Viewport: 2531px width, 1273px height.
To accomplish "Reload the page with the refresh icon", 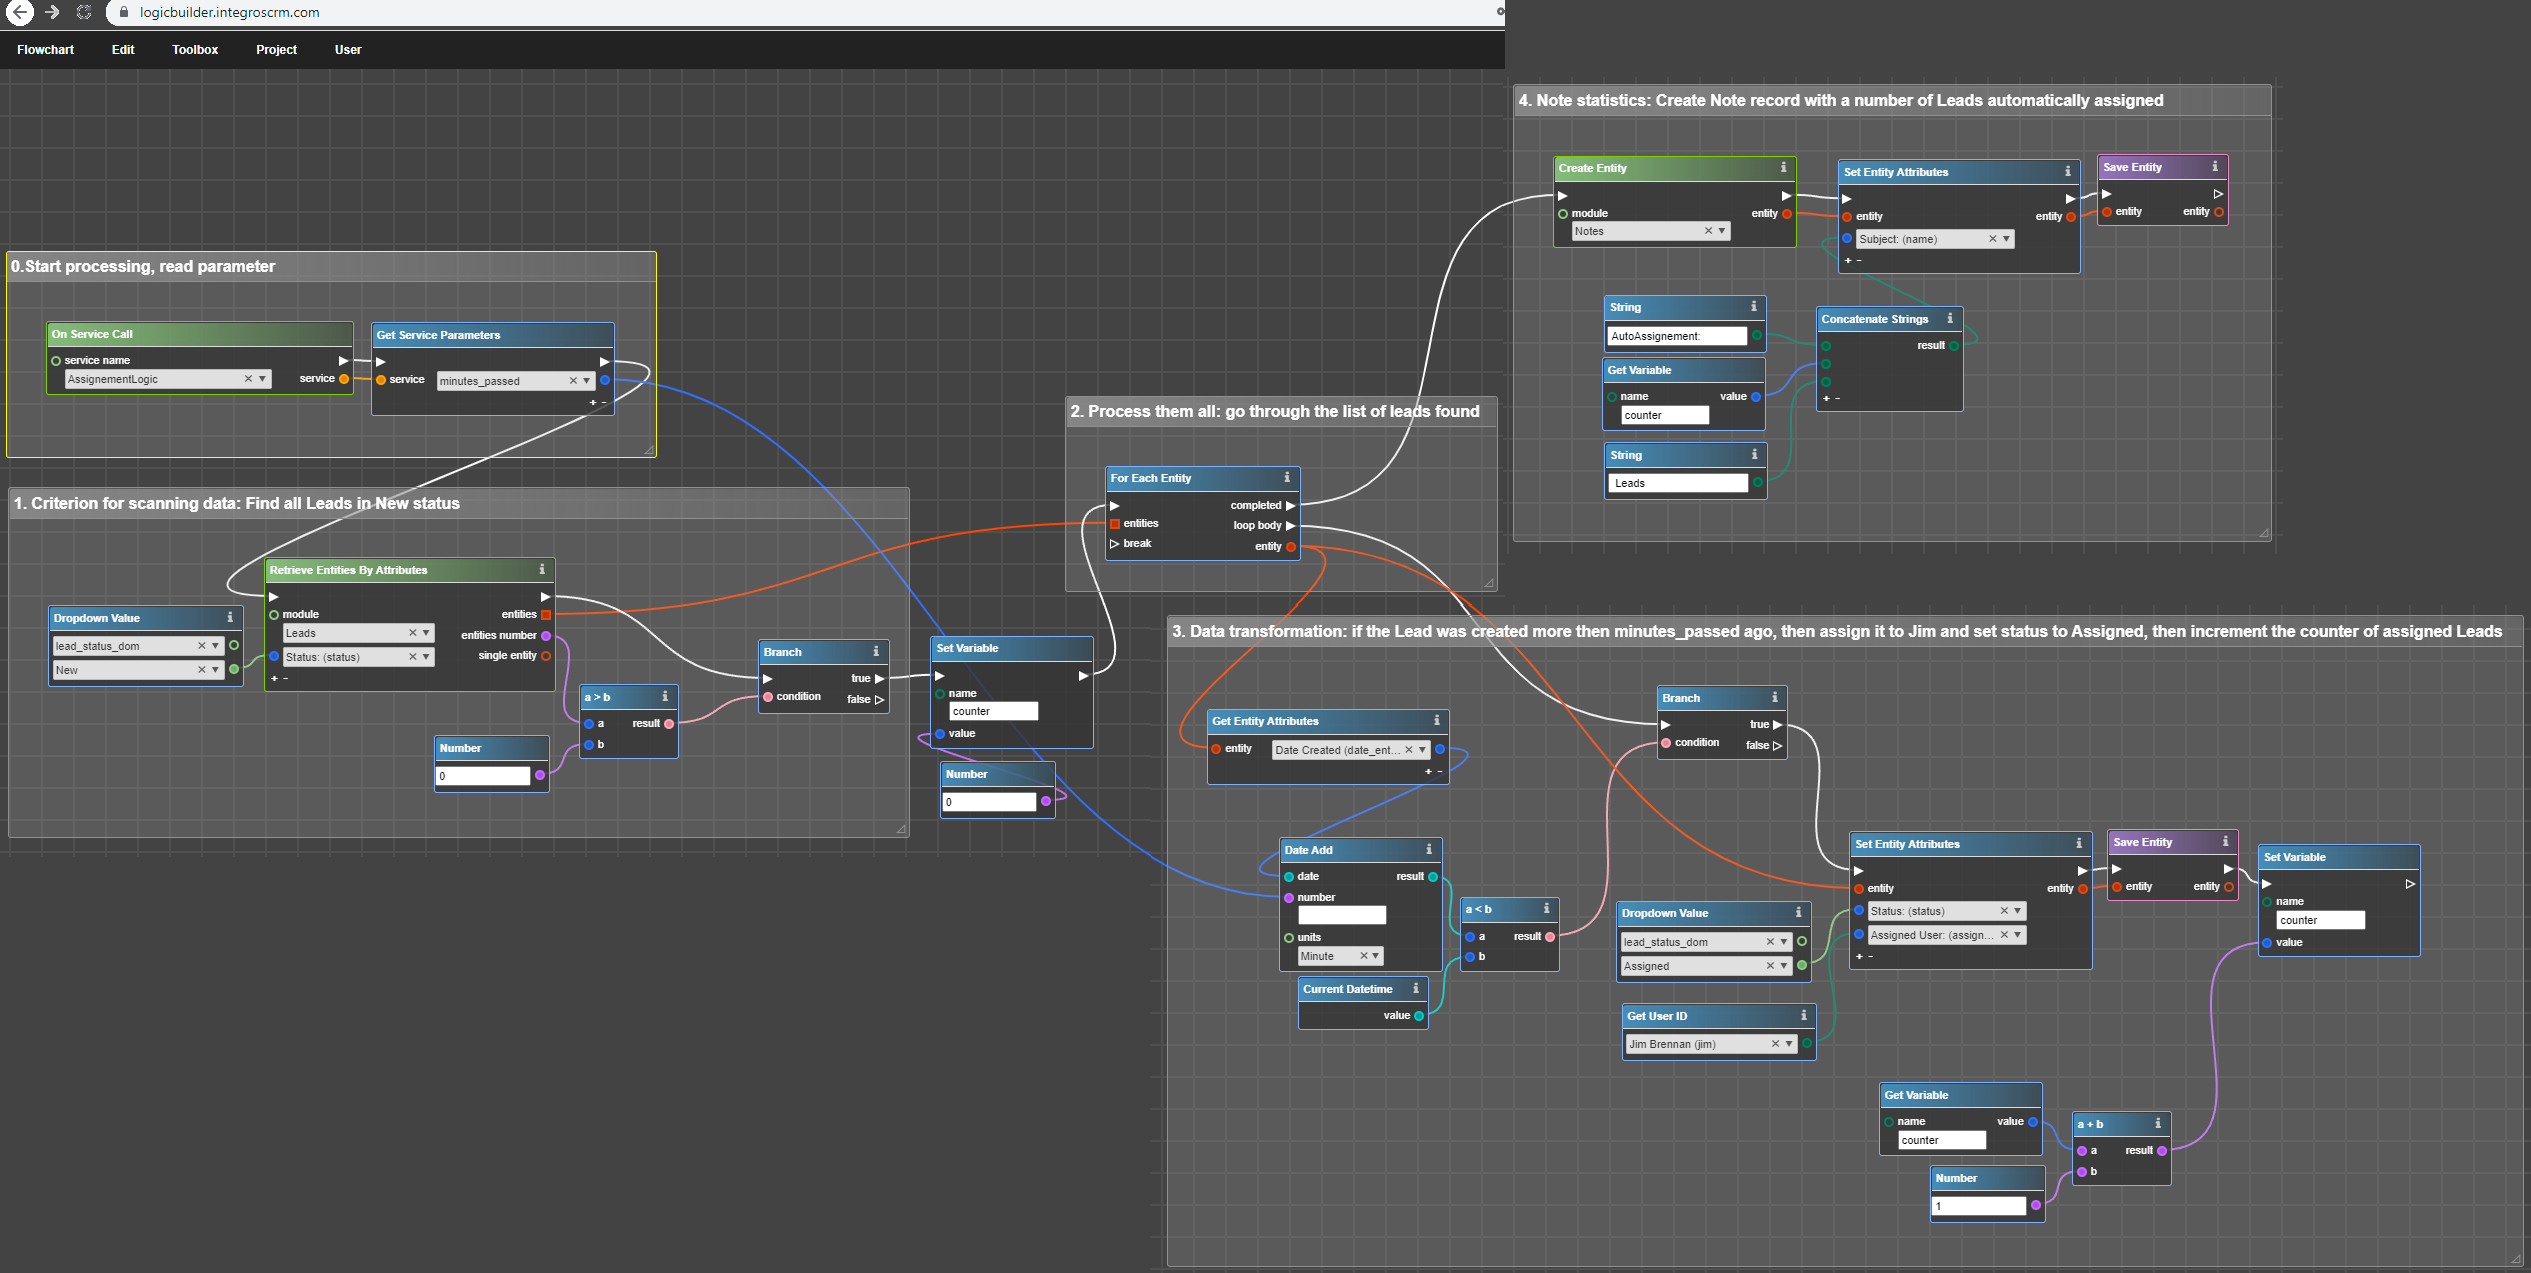I will coord(84,12).
